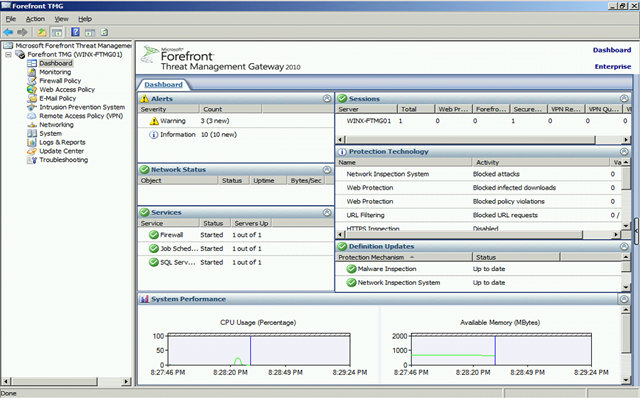Open the Intrusion Prevention System node
The height and width of the screenshot is (398, 640).
82,107
